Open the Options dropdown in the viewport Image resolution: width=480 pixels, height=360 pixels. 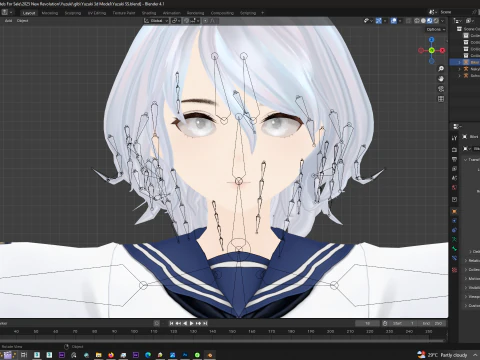click(436, 29)
